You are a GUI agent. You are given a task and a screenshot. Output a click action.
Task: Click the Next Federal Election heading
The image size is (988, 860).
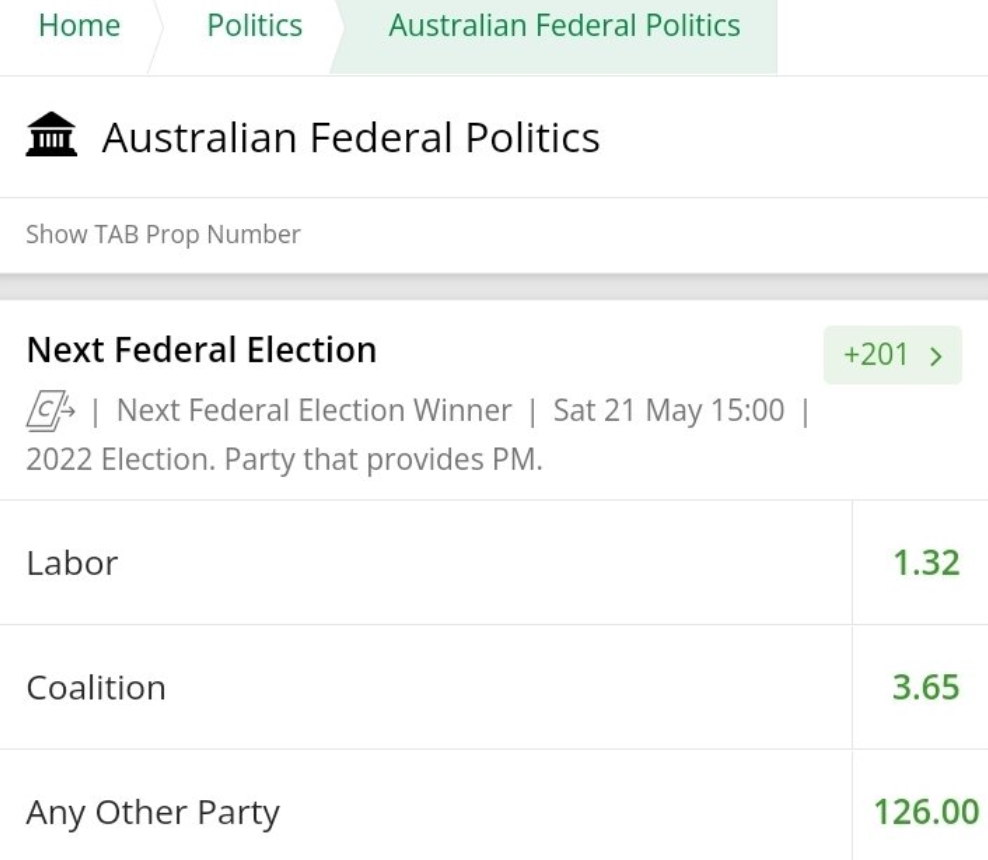point(202,350)
